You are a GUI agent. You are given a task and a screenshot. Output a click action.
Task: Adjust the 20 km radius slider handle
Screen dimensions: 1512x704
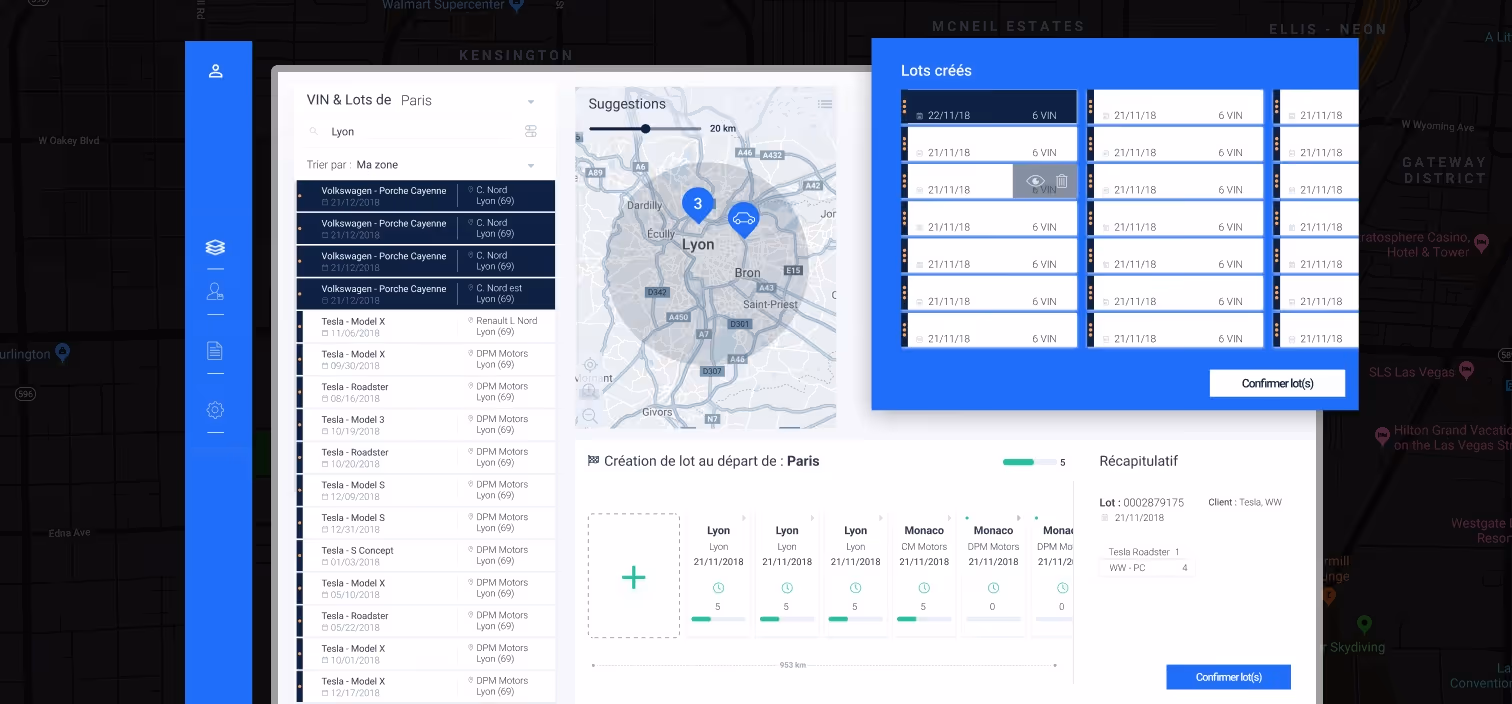[646, 128]
